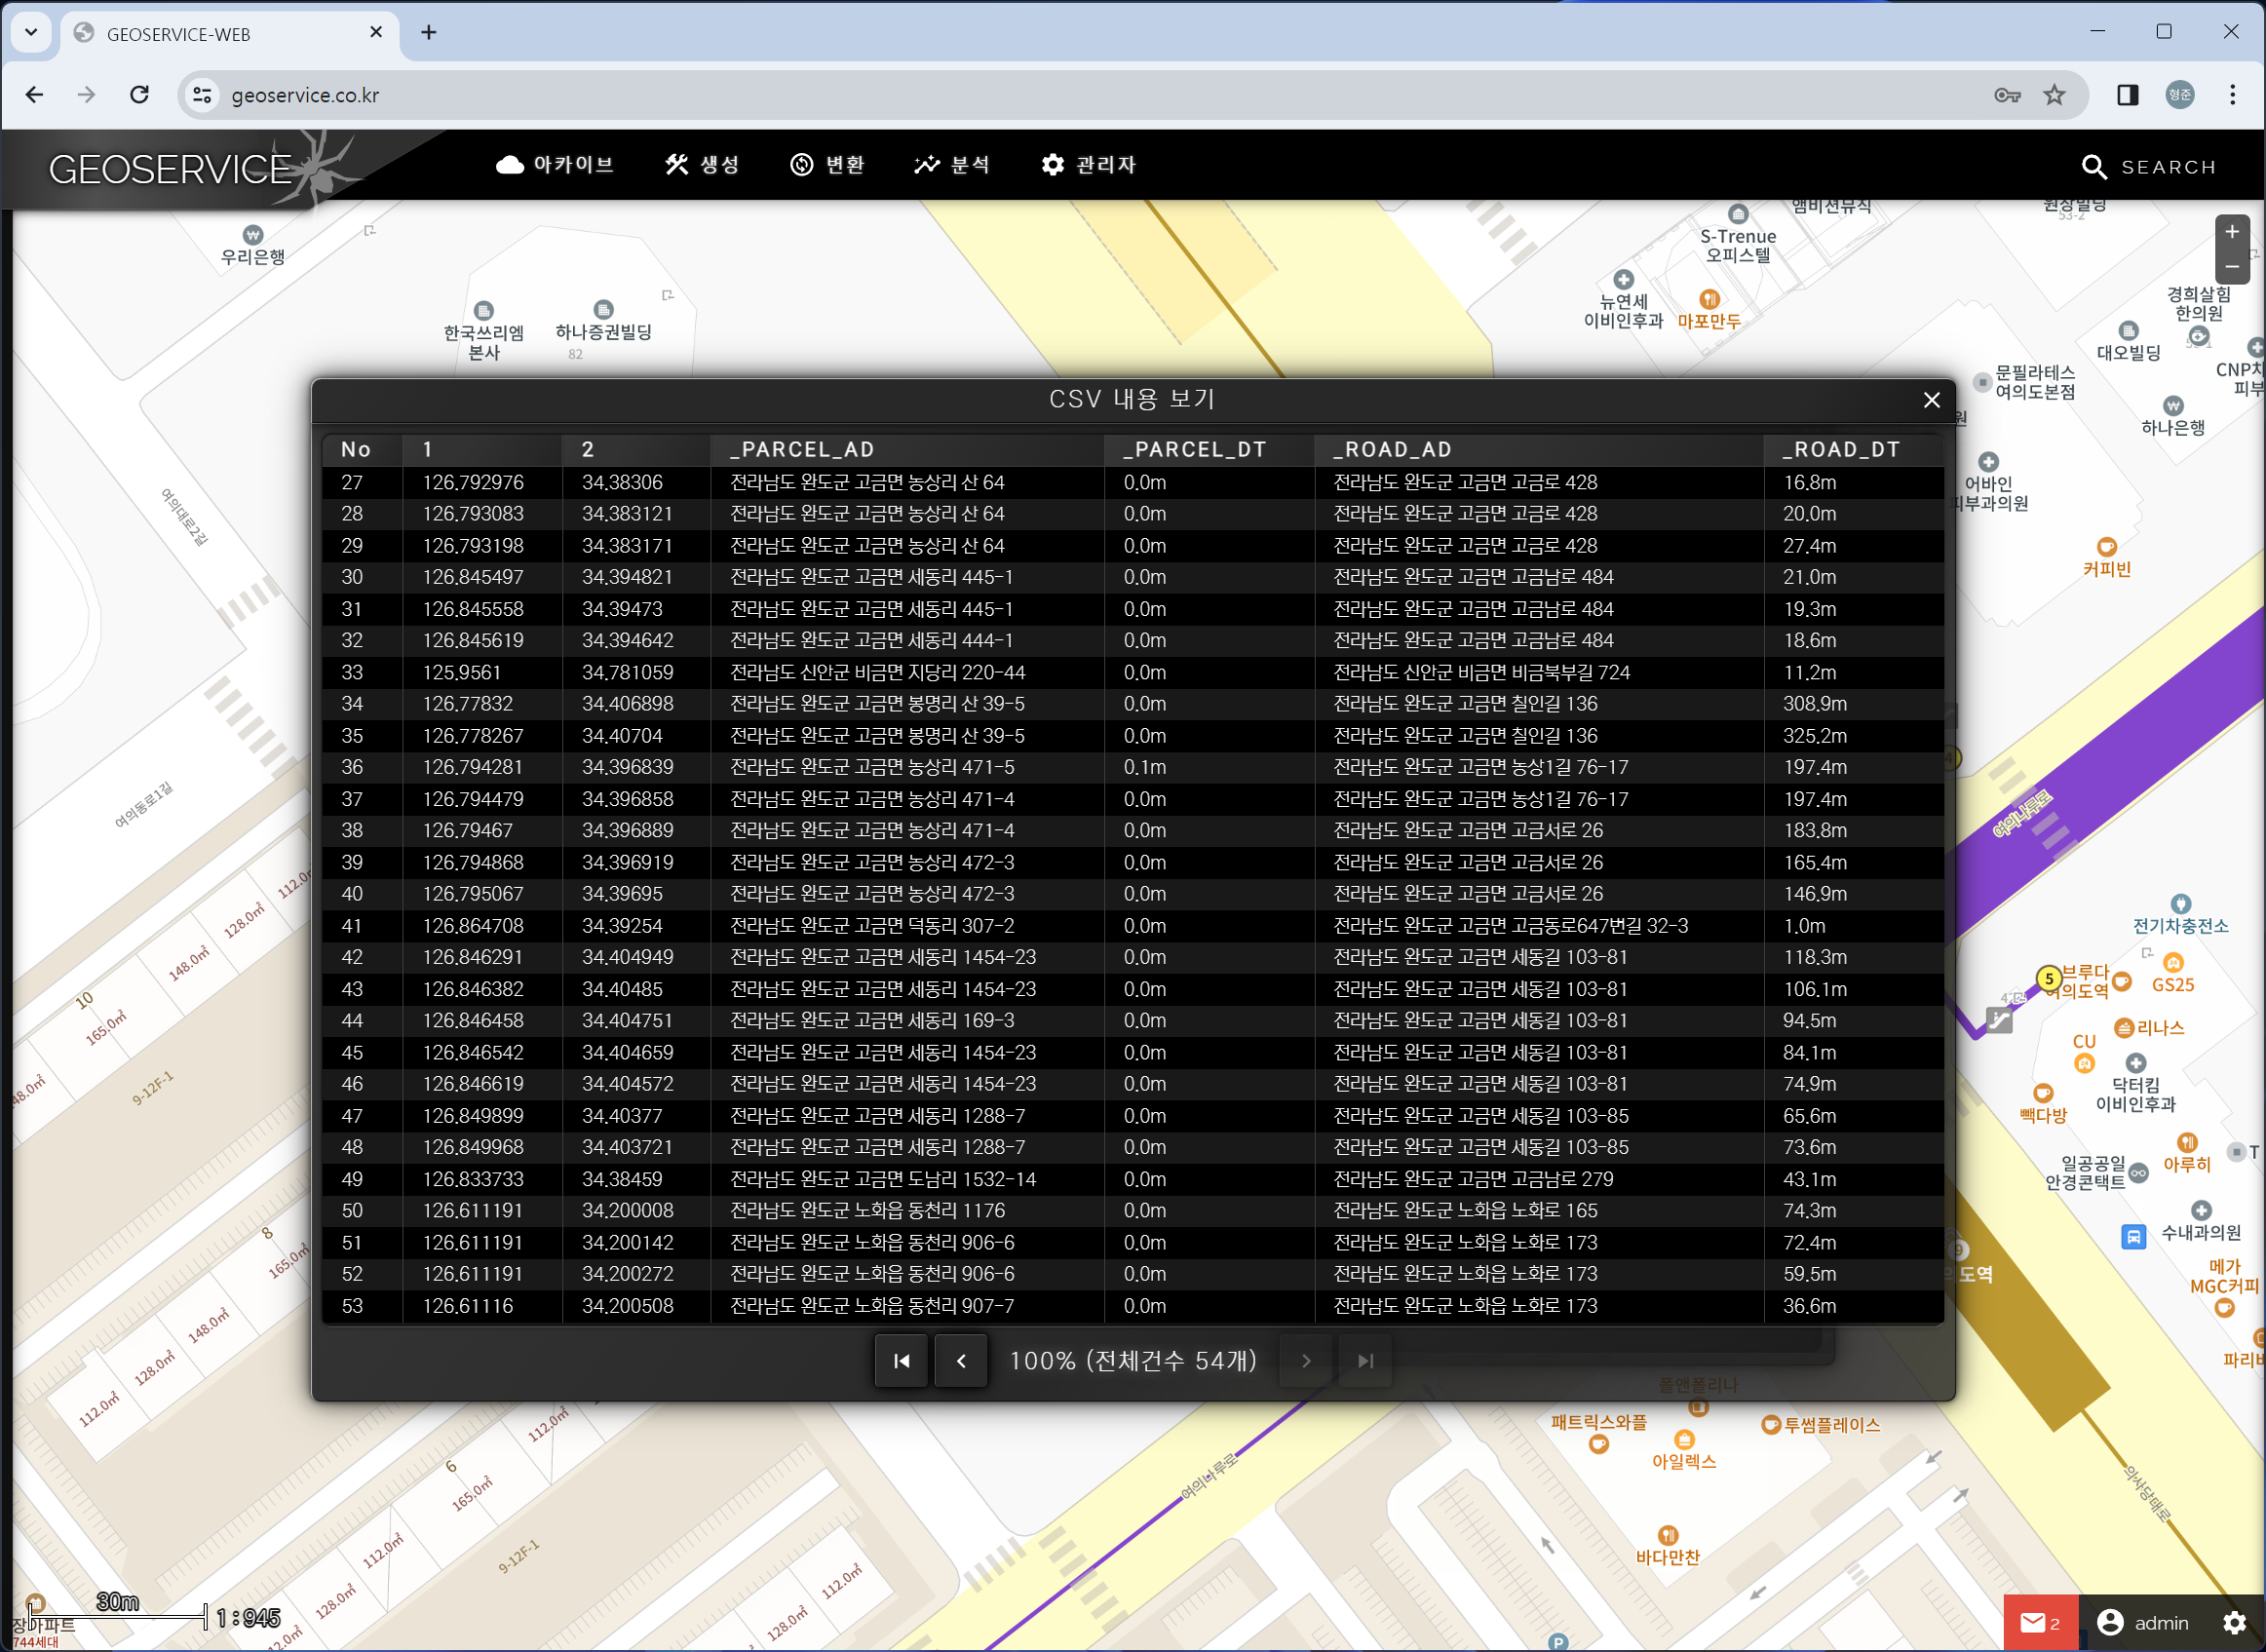Screen dimensions: 2266x1652
Task: Open saved passwords key icon
Action: [x=2007, y=95]
